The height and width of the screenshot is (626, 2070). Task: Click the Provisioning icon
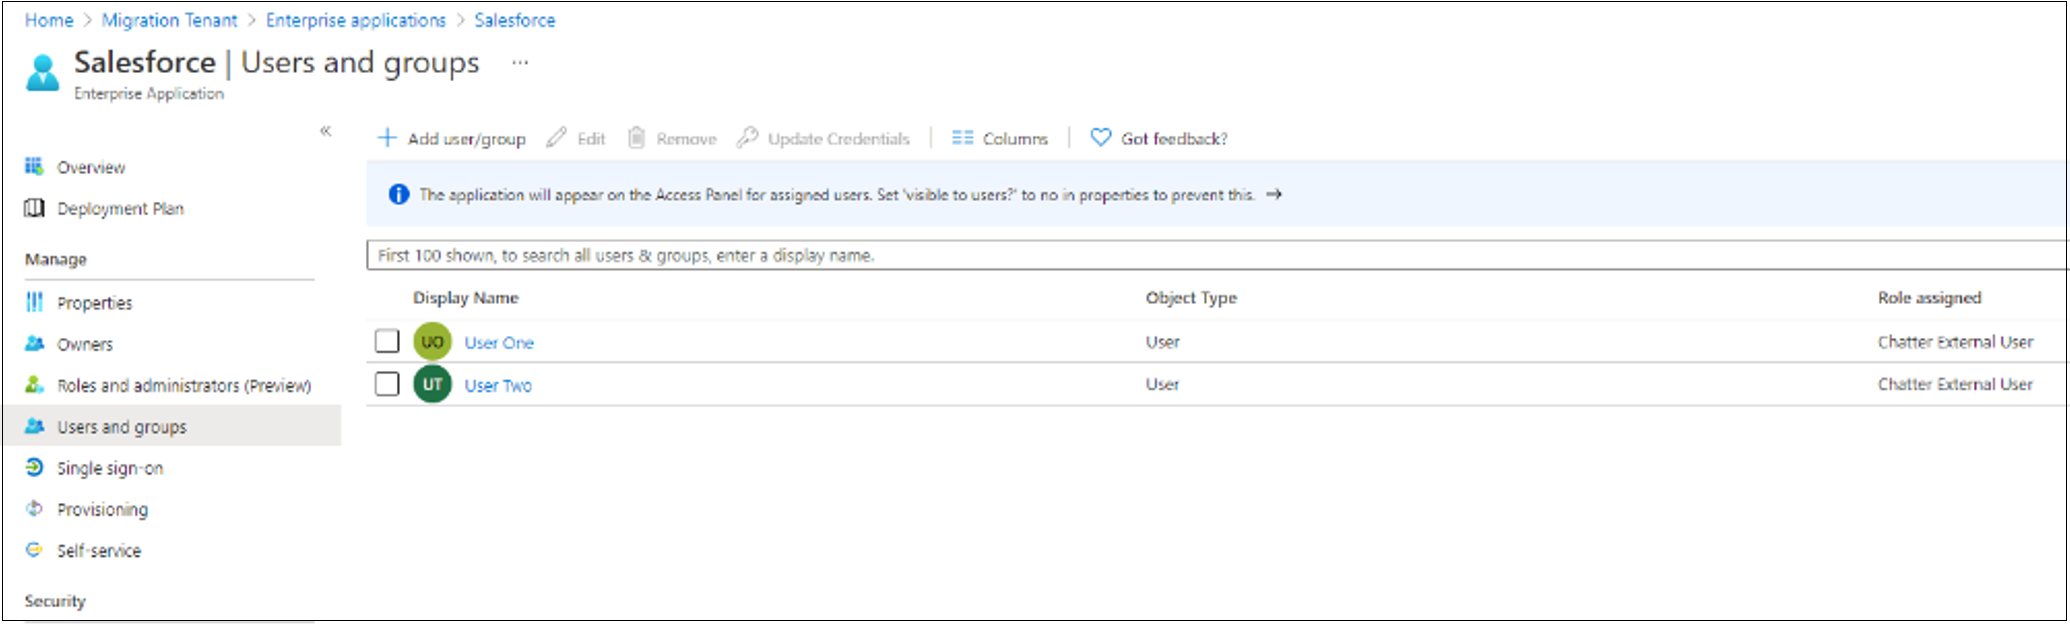coord(34,508)
